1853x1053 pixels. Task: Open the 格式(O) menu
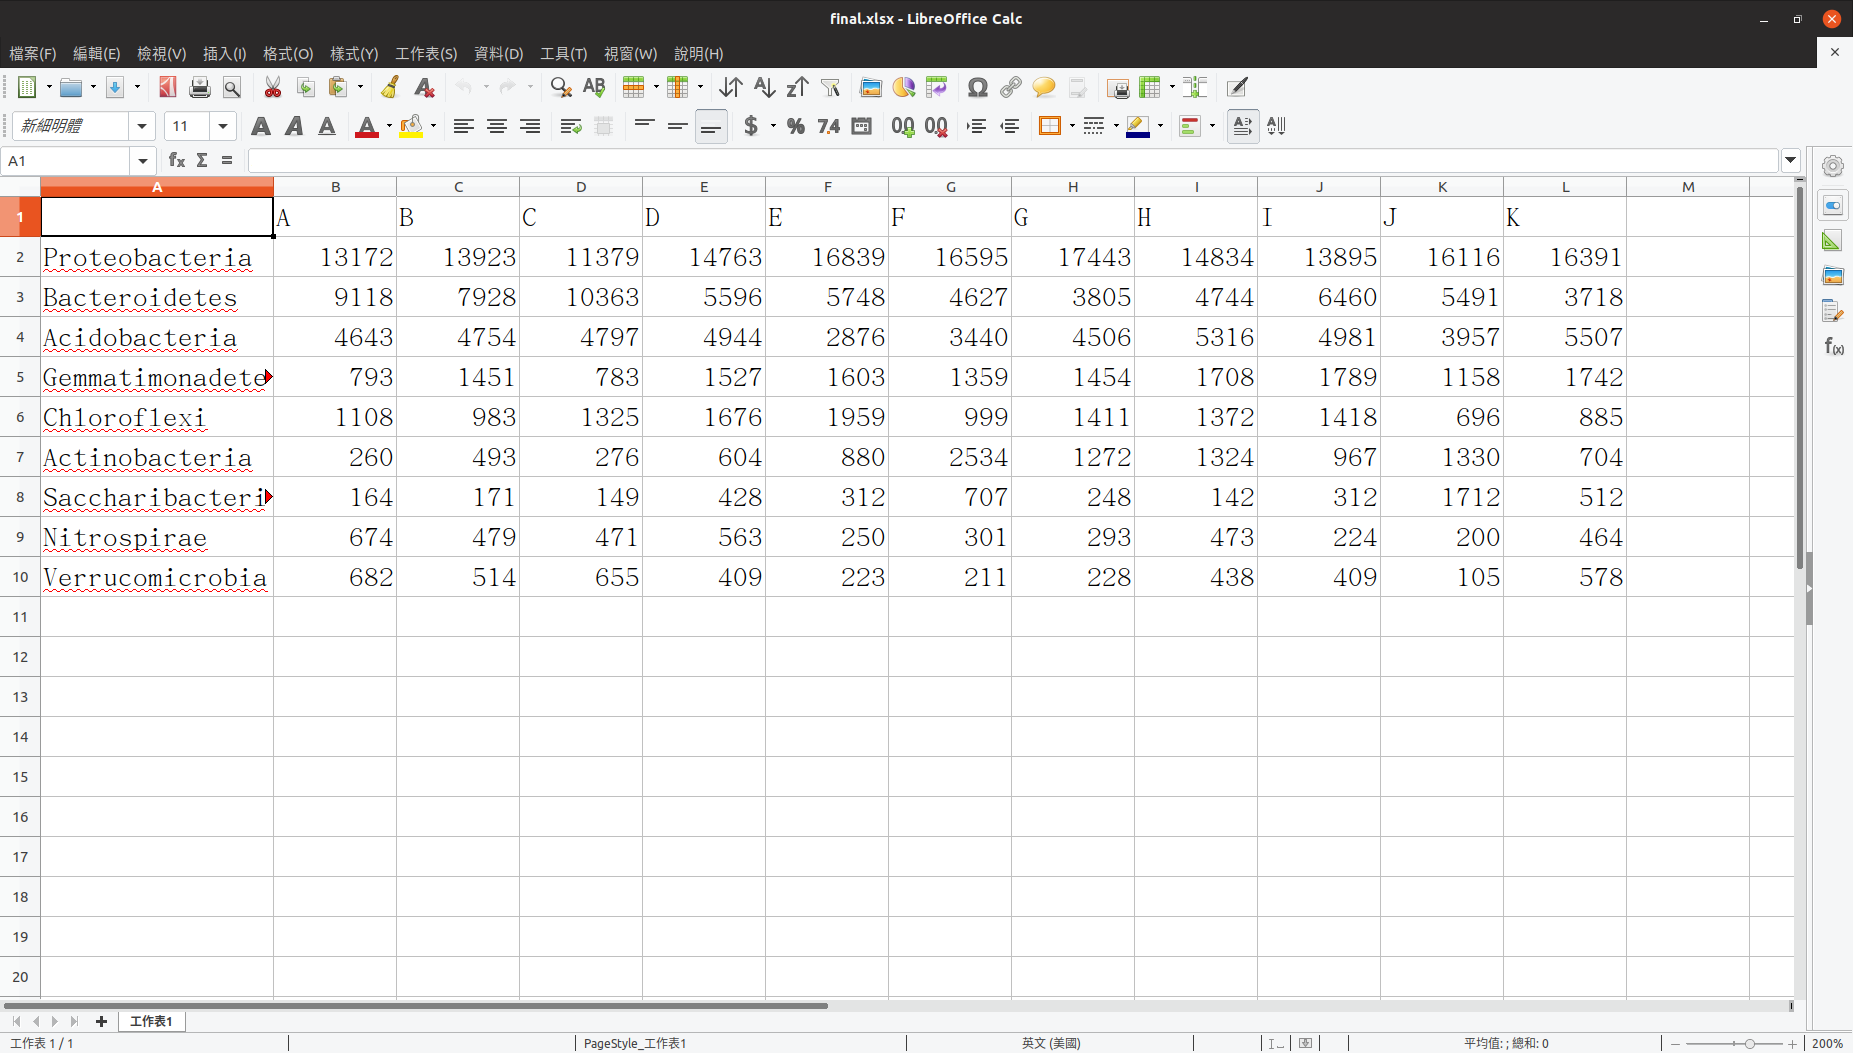coord(288,54)
